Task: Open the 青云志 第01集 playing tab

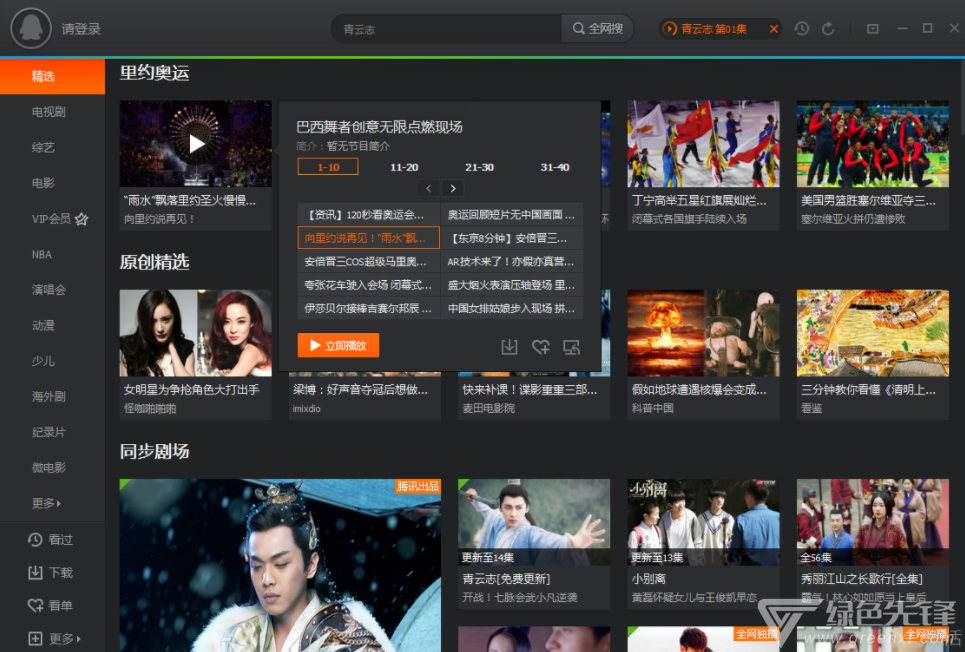Action: pos(713,29)
